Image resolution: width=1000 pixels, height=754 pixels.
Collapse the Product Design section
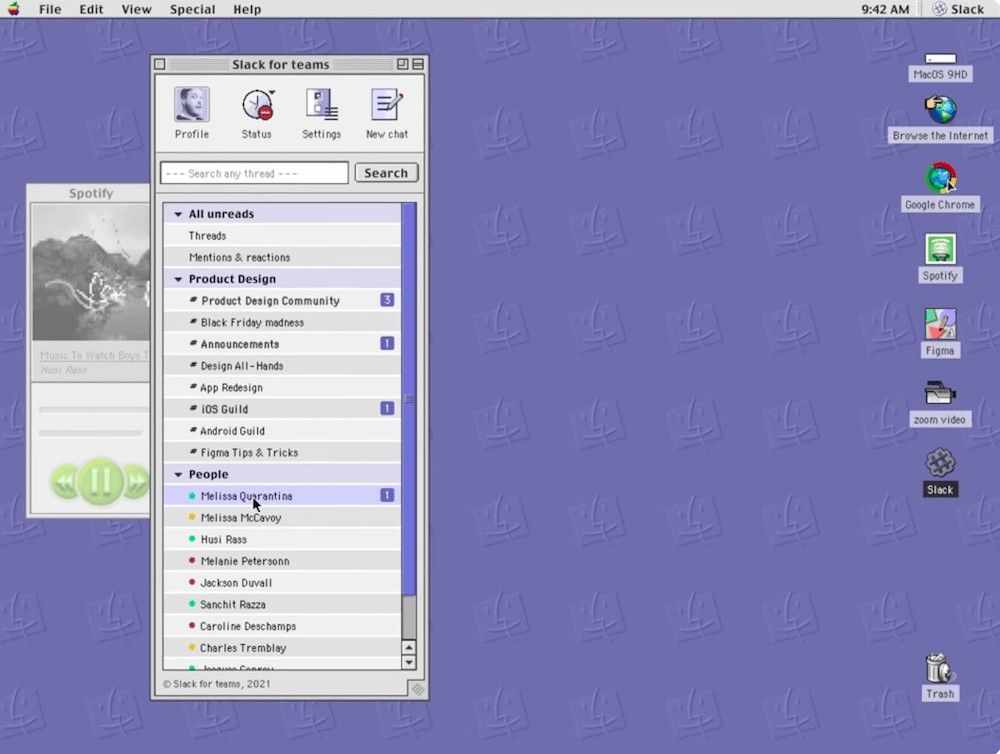(178, 279)
